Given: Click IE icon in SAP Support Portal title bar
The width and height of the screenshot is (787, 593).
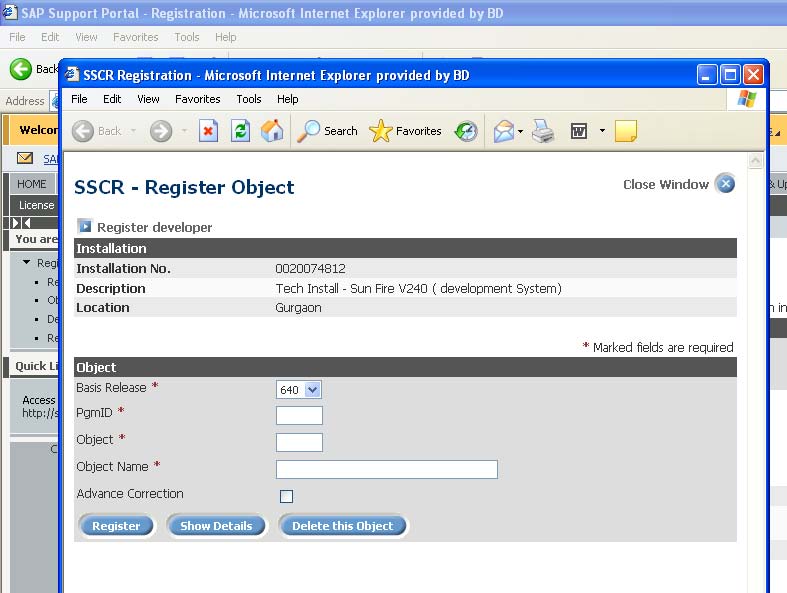Looking at the screenshot, I should [10, 13].
